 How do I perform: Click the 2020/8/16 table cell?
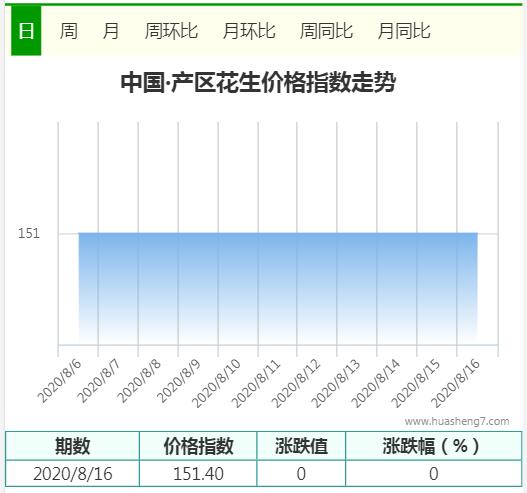tap(72, 474)
